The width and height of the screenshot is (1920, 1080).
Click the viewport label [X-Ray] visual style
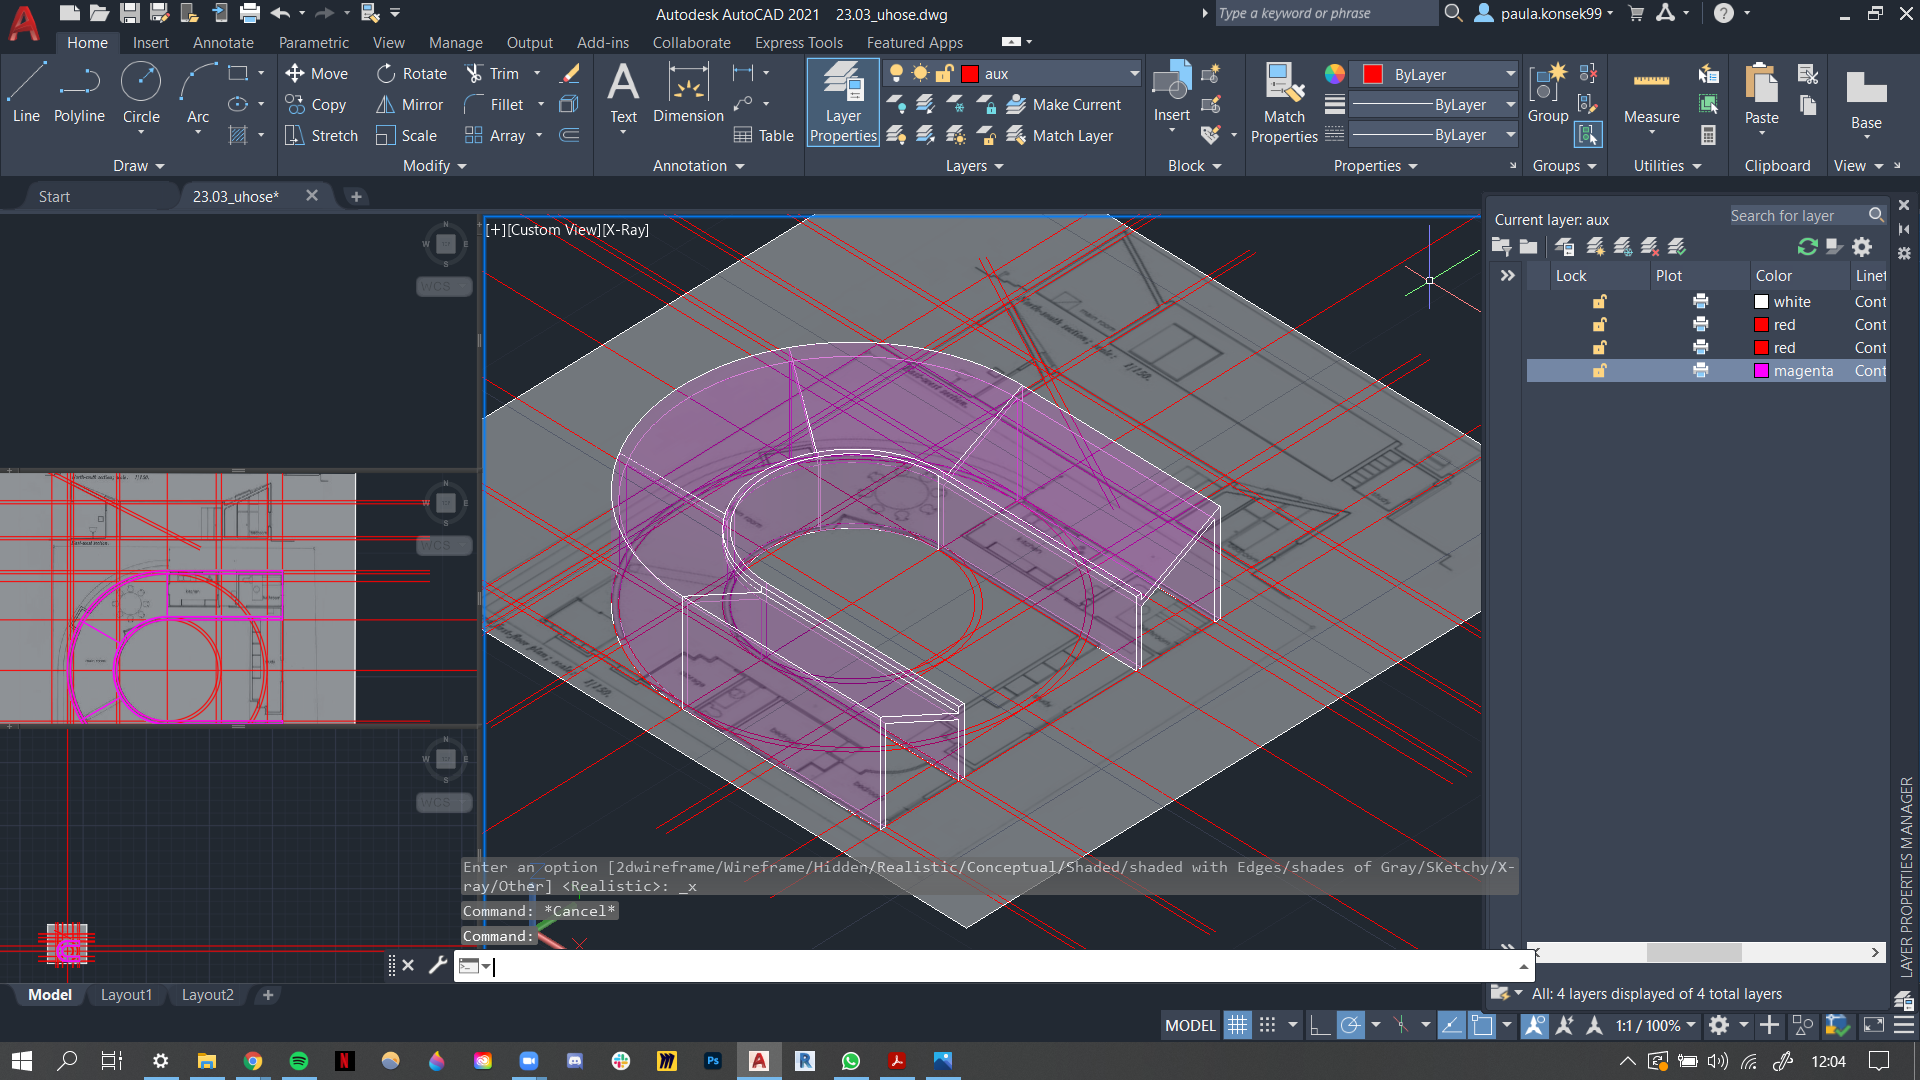click(x=625, y=230)
